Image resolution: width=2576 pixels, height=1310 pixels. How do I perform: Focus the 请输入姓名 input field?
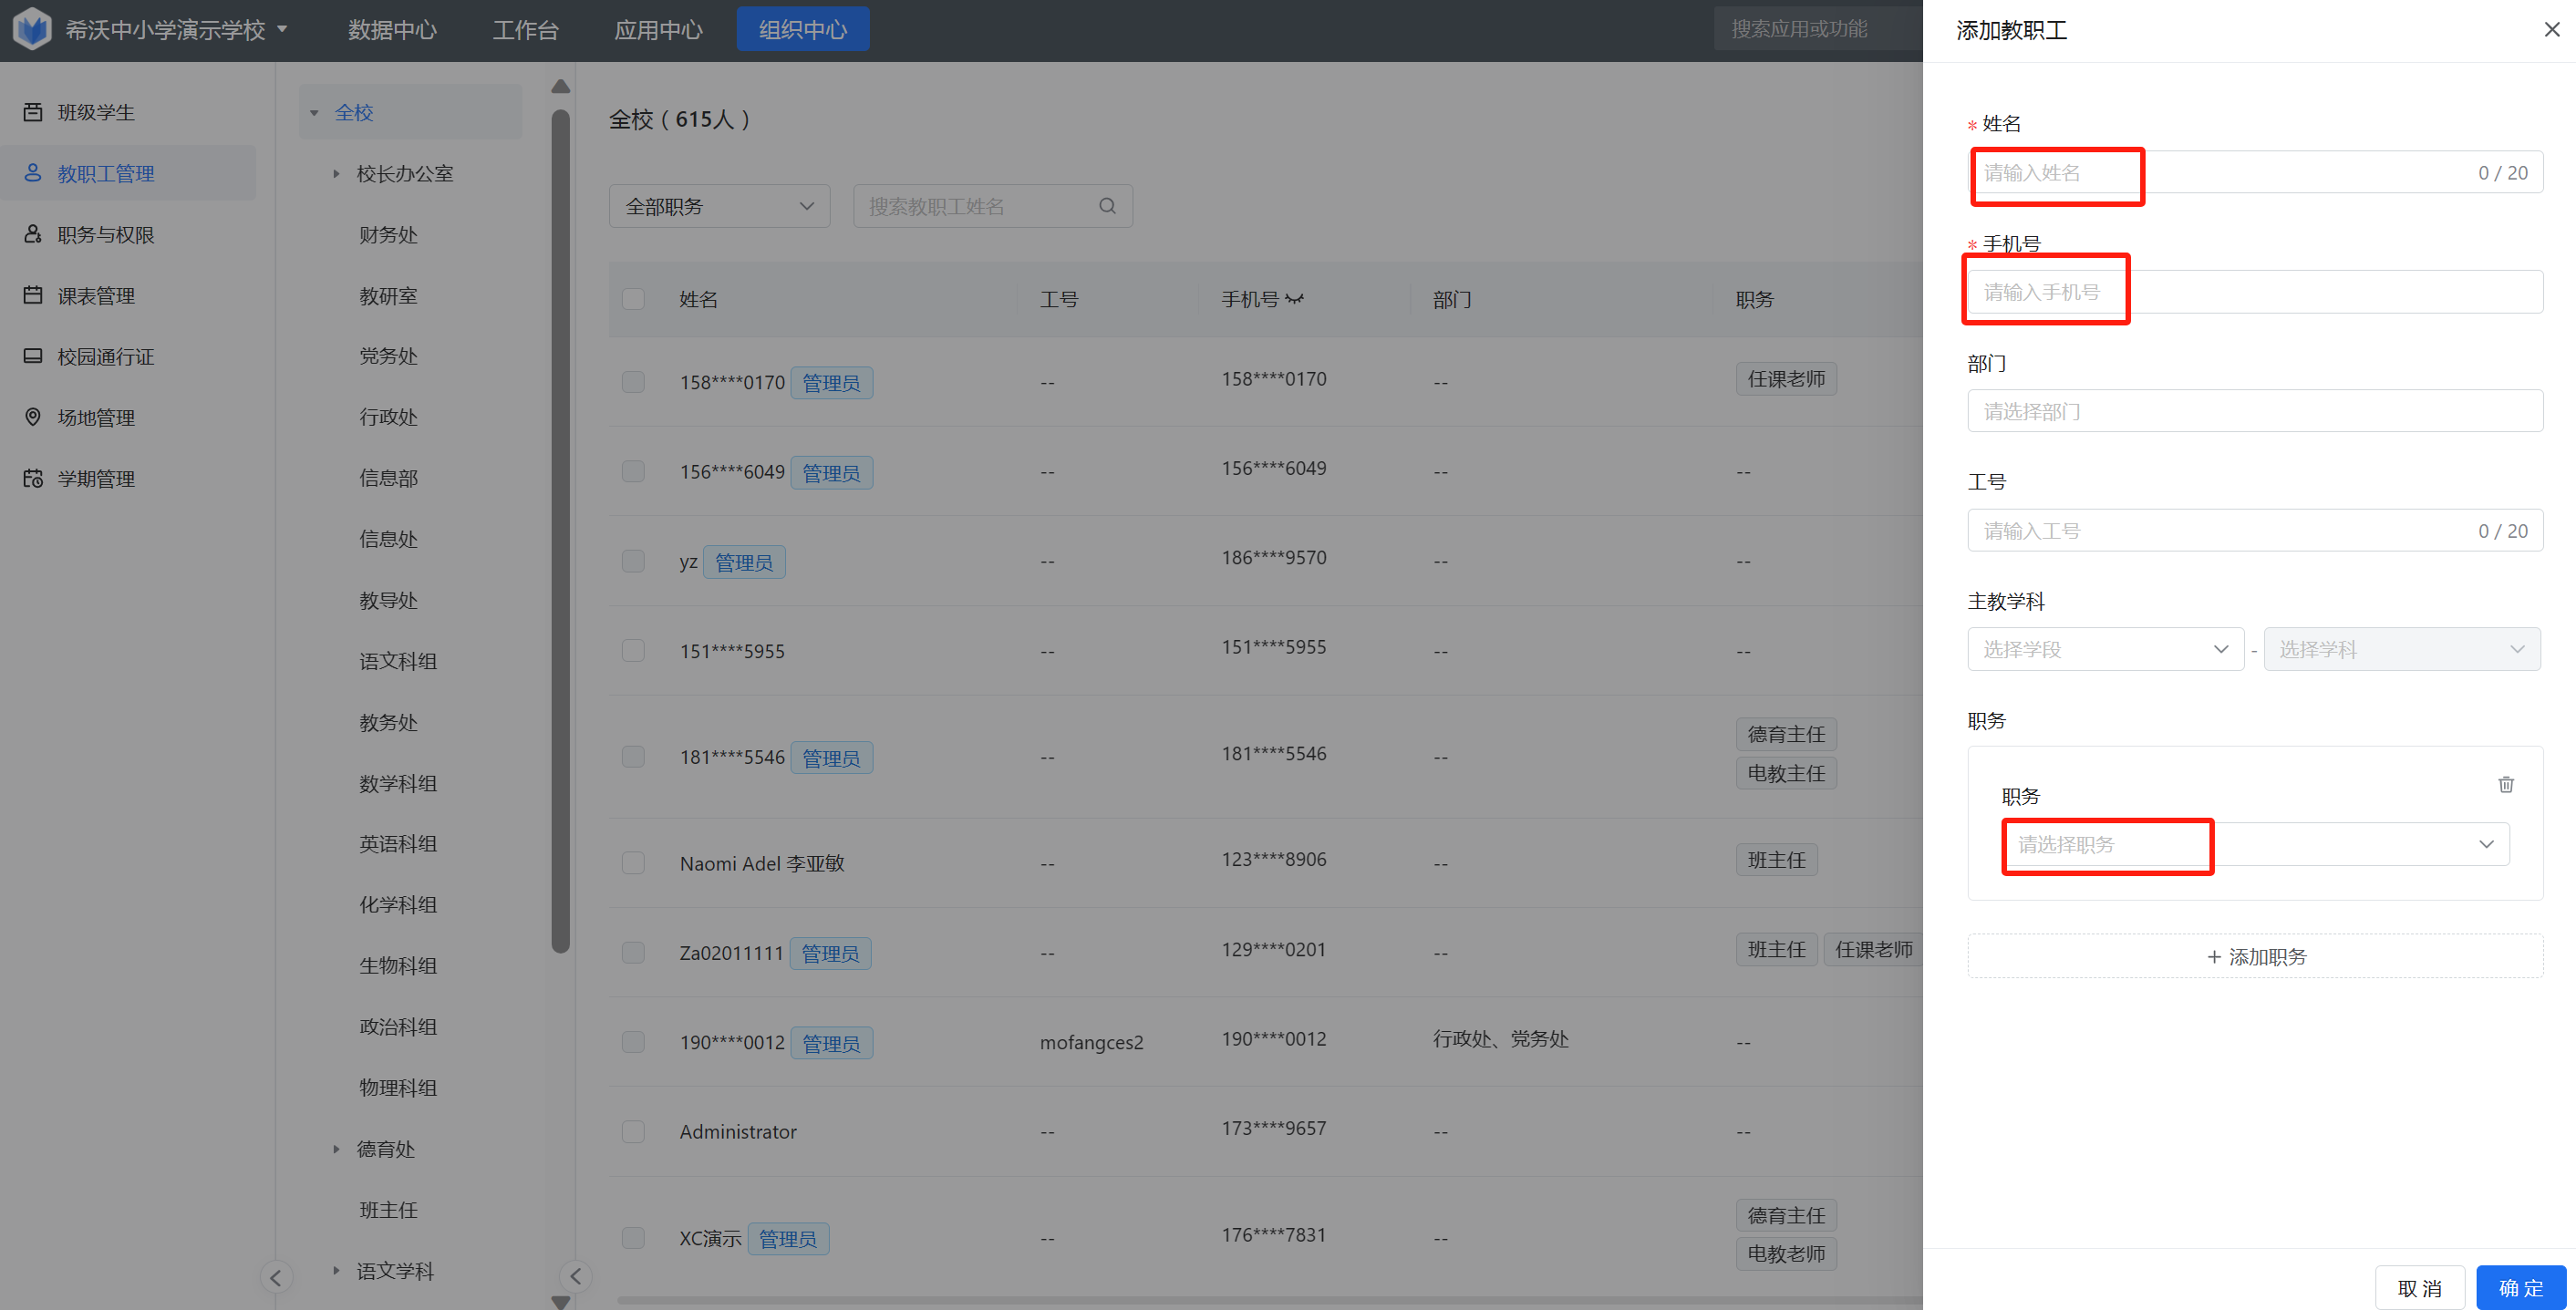tap(2254, 172)
